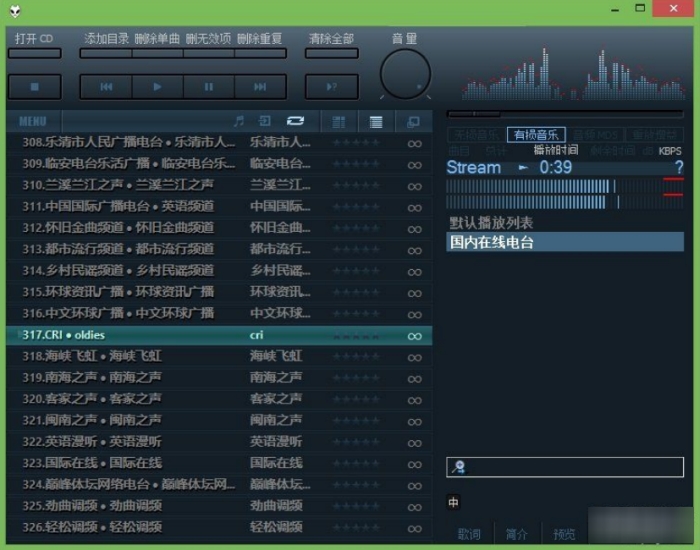Select track 323.国际在线
The width and height of the screenshot is (700, 550).
[219, 463]
